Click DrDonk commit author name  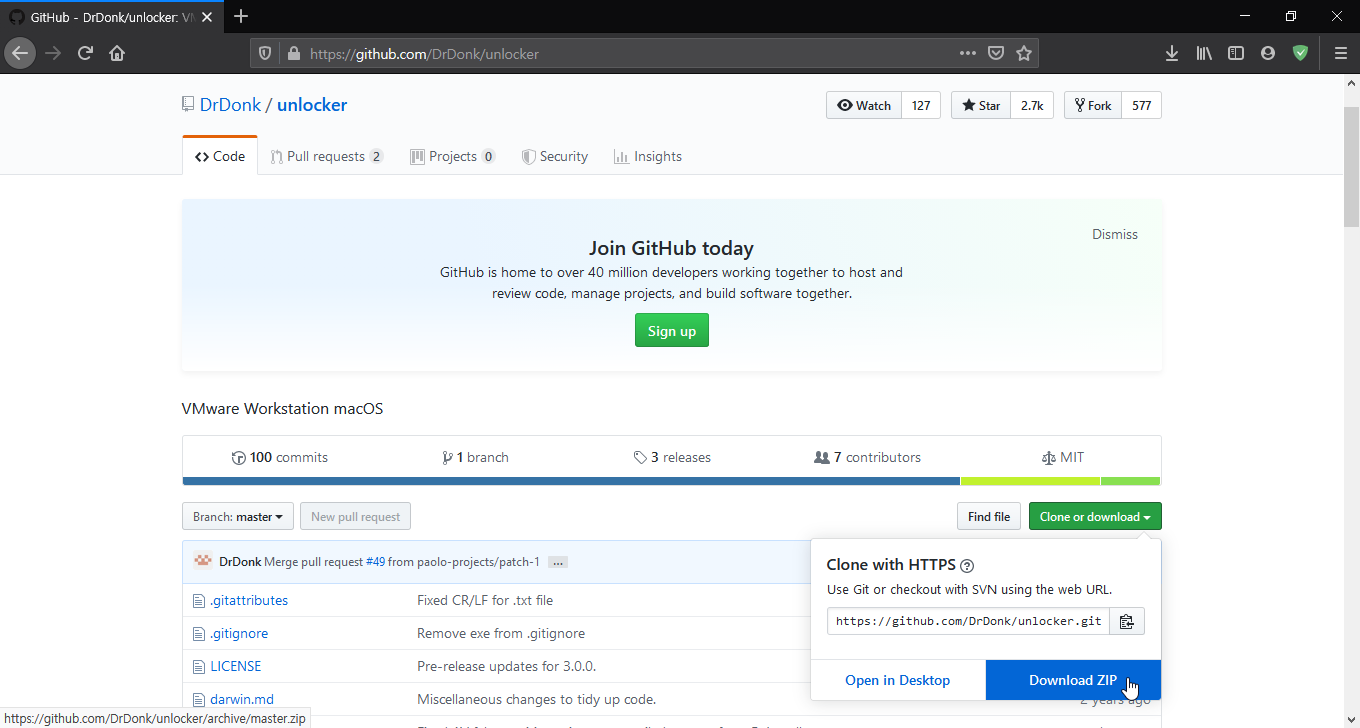pos(240,562)
